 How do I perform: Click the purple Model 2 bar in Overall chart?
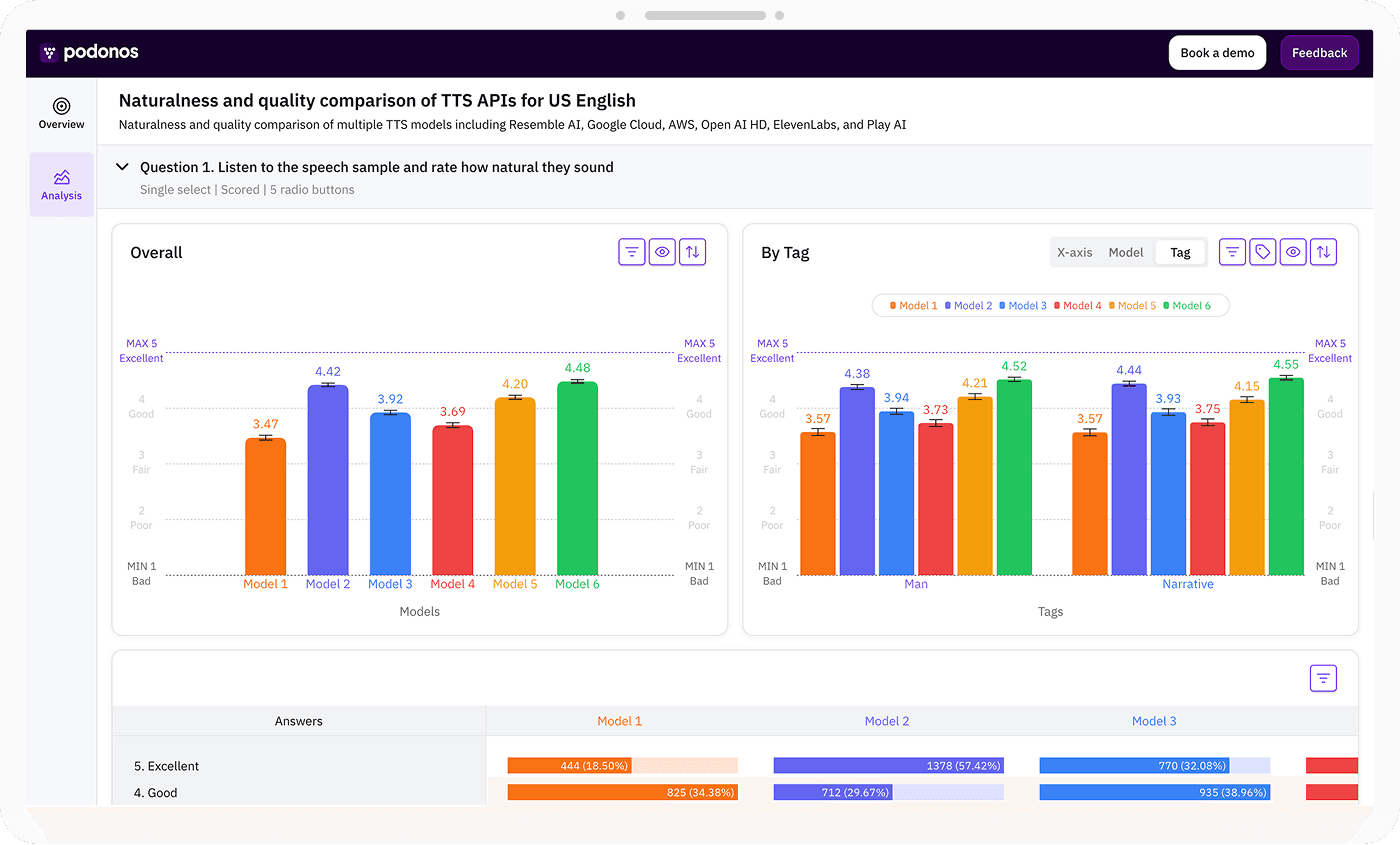[x=328, y=480]
